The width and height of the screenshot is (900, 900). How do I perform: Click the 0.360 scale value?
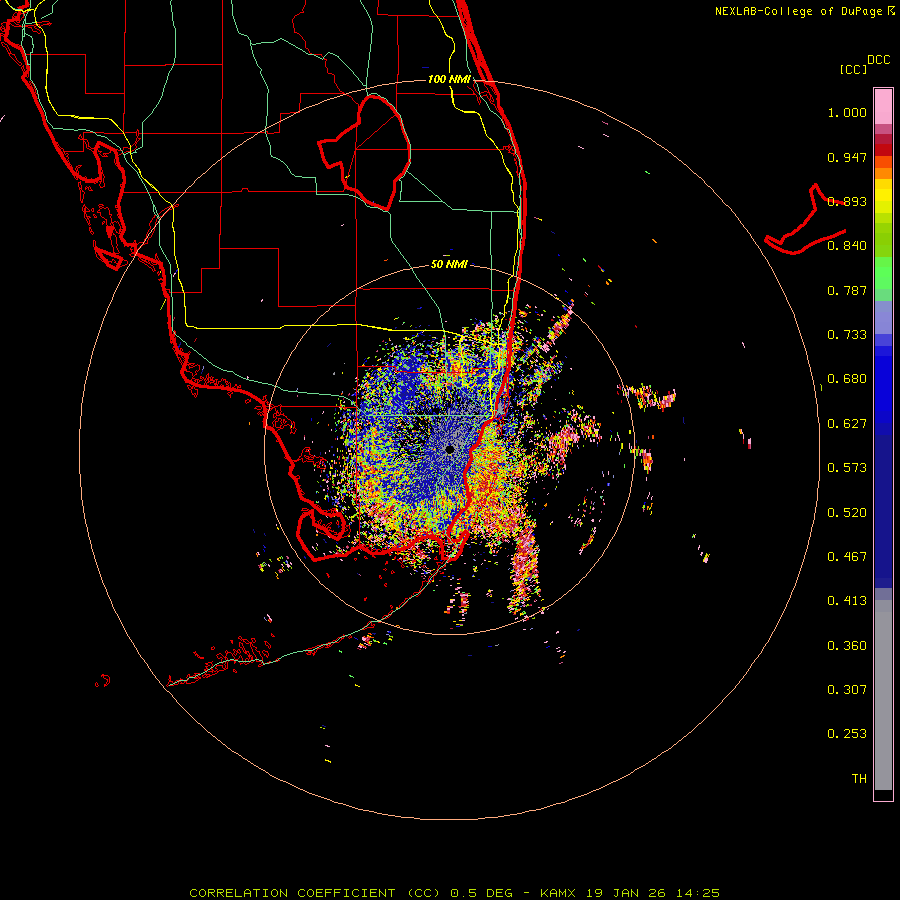(847, 646)
